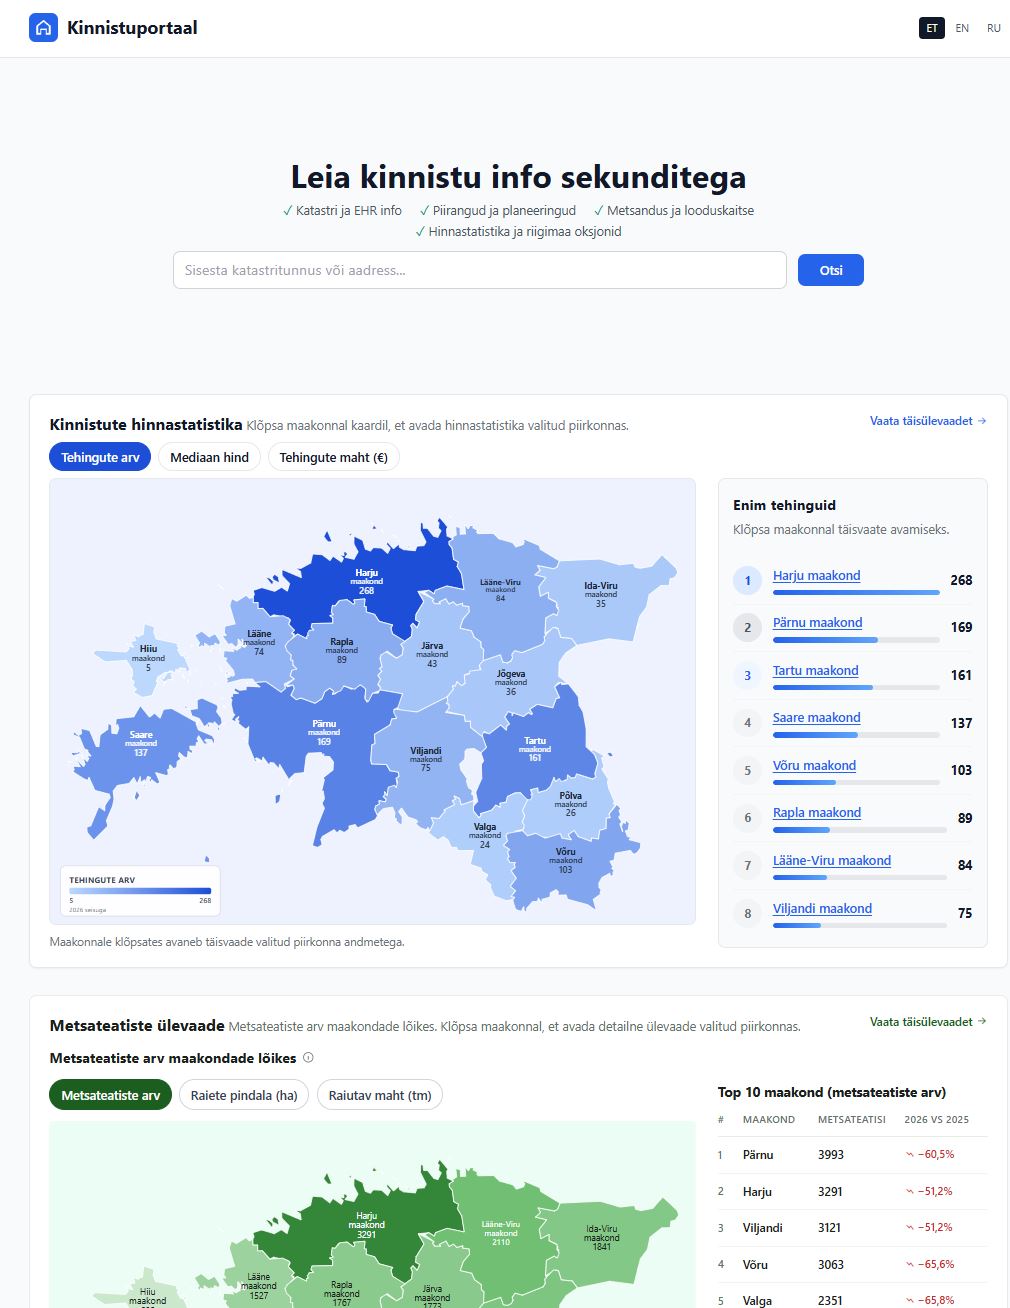Click Hiiu county on price statistics map
The image size is (1010, 1308).
tap(148, 658)
